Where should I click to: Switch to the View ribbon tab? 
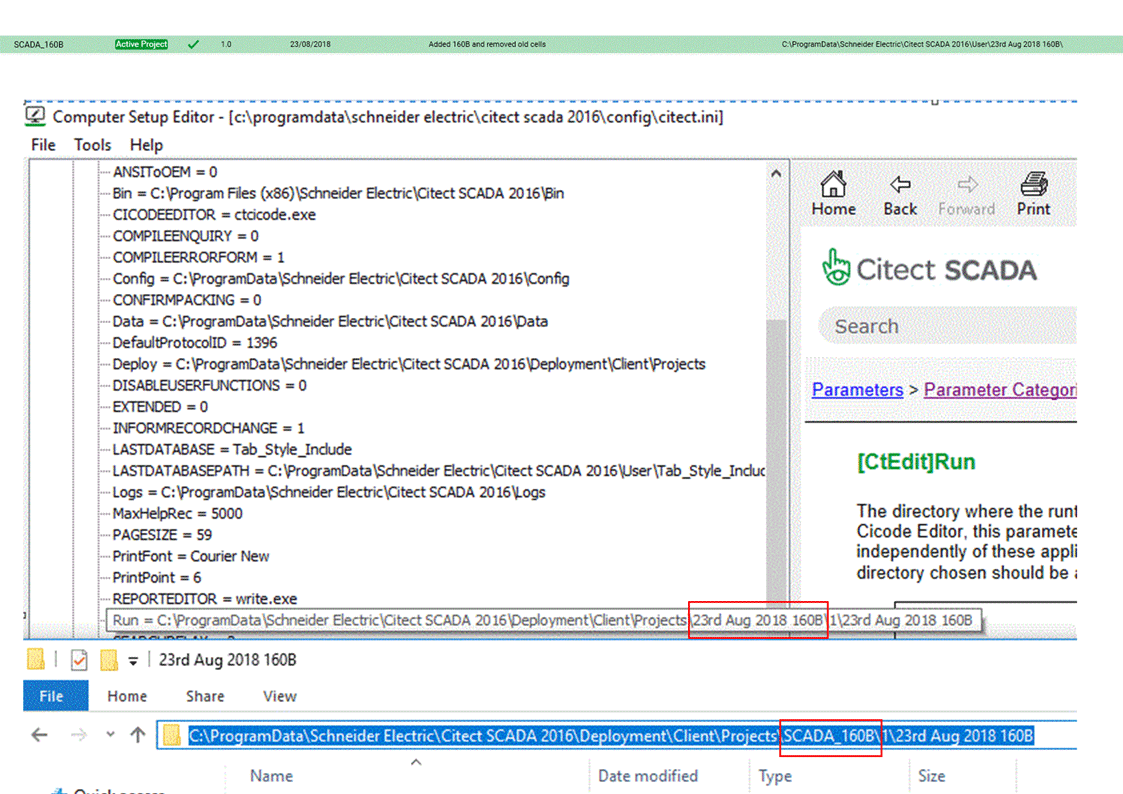click(x=279, y=696)
